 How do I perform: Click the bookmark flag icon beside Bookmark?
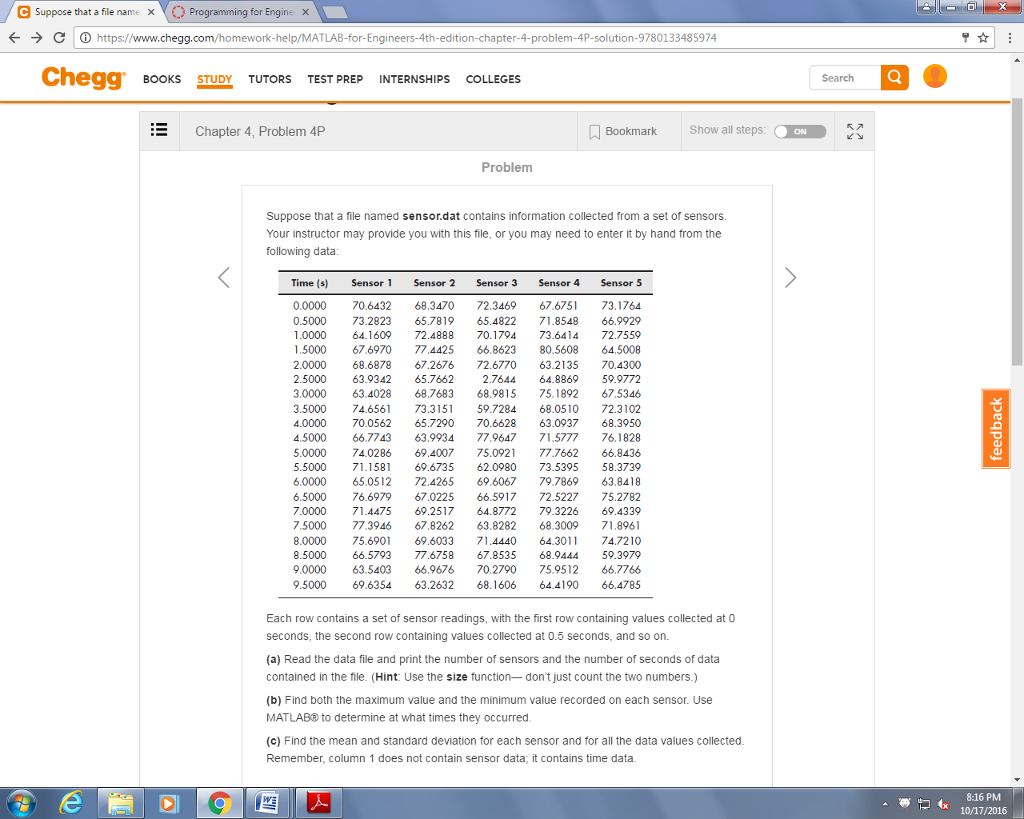tap(594, 130)
